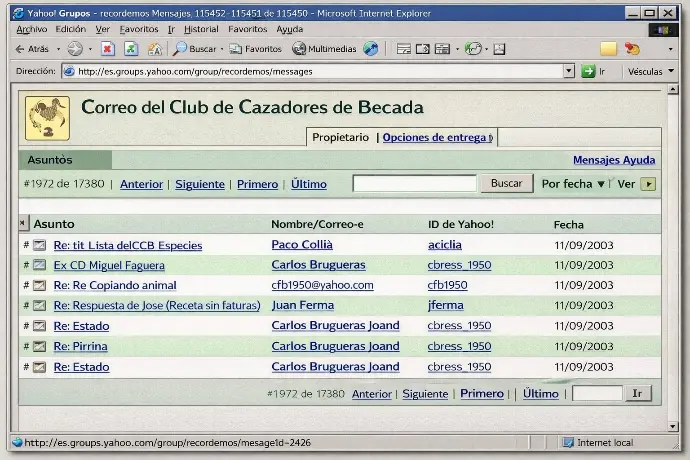Click the yellow folder icon in toolbar
The width and height of the screenshot is (690, 460).
click(x=608, y=48)
